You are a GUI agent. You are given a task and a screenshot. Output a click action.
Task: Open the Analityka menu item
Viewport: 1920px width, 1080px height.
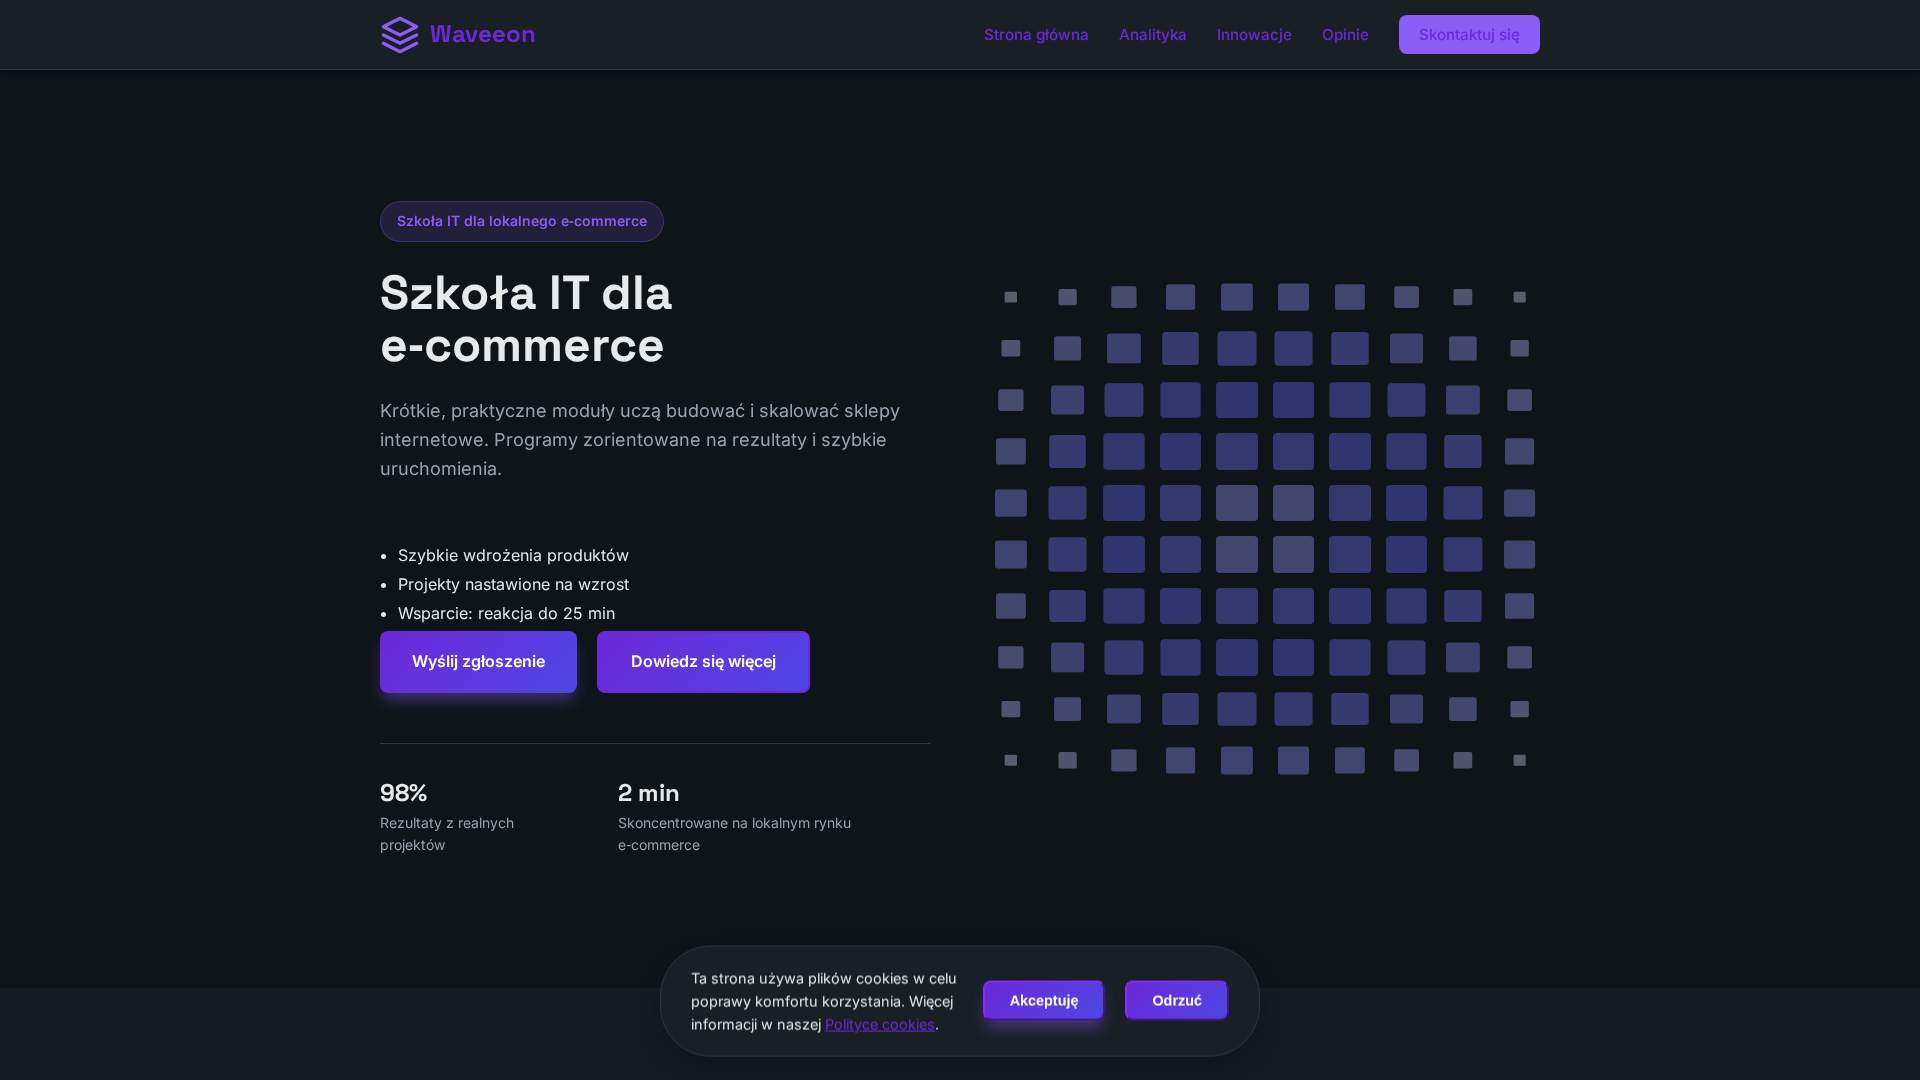pyautogui.click(x=1152, y=35)
